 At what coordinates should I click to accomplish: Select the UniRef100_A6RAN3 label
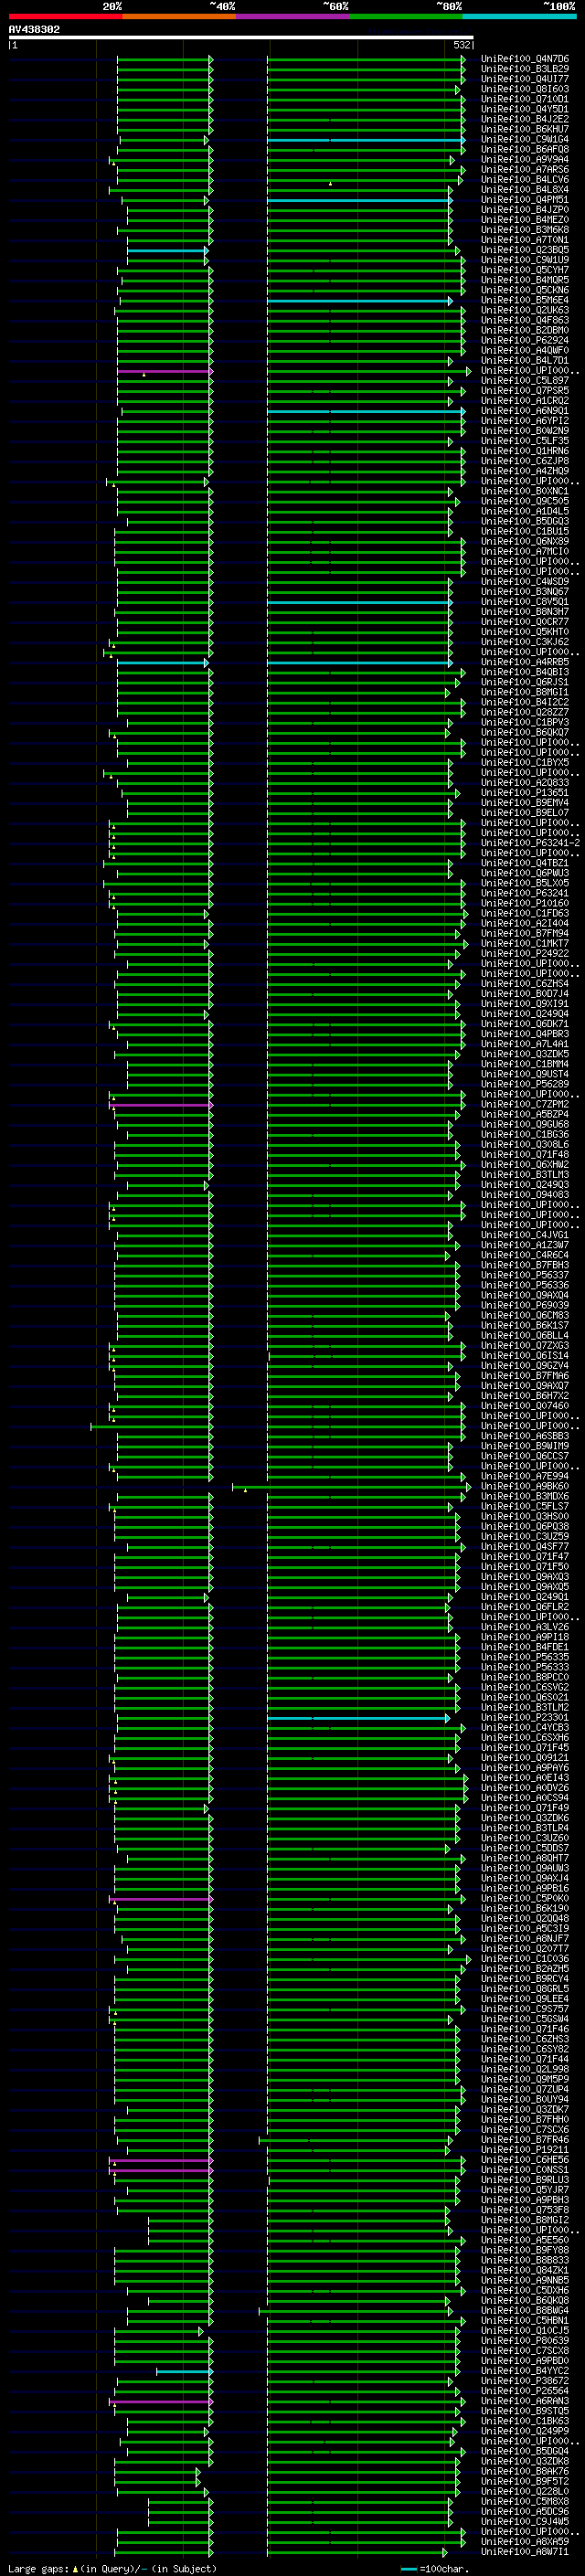pos(525,2401)
